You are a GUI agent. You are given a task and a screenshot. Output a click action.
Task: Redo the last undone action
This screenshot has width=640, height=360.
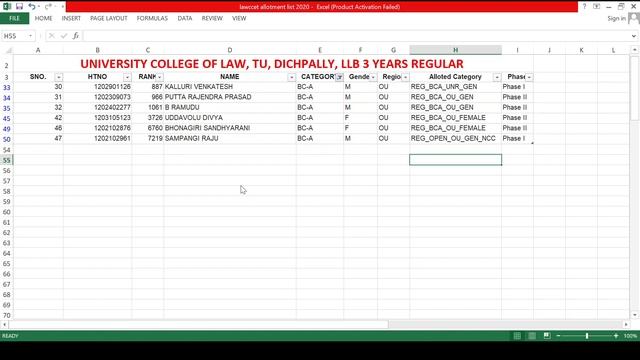[48, 7]
